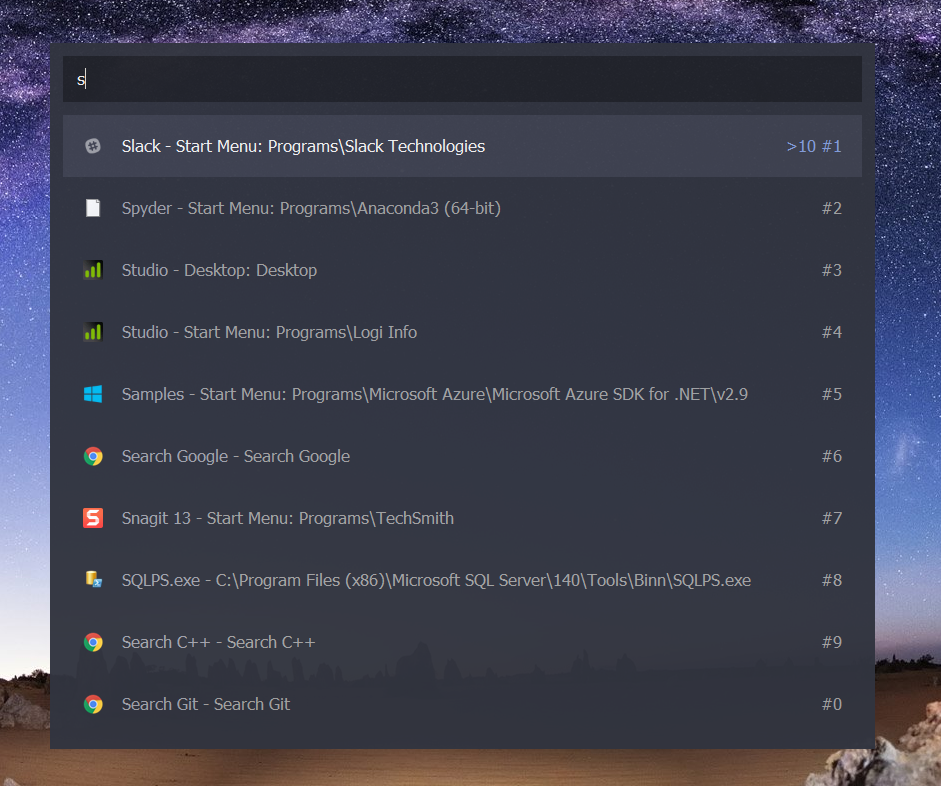The width and height of the screenshot is (941, 786).
Task: Click the #3 hotkey label on Studio Desktop row
Action: (832, 270)
